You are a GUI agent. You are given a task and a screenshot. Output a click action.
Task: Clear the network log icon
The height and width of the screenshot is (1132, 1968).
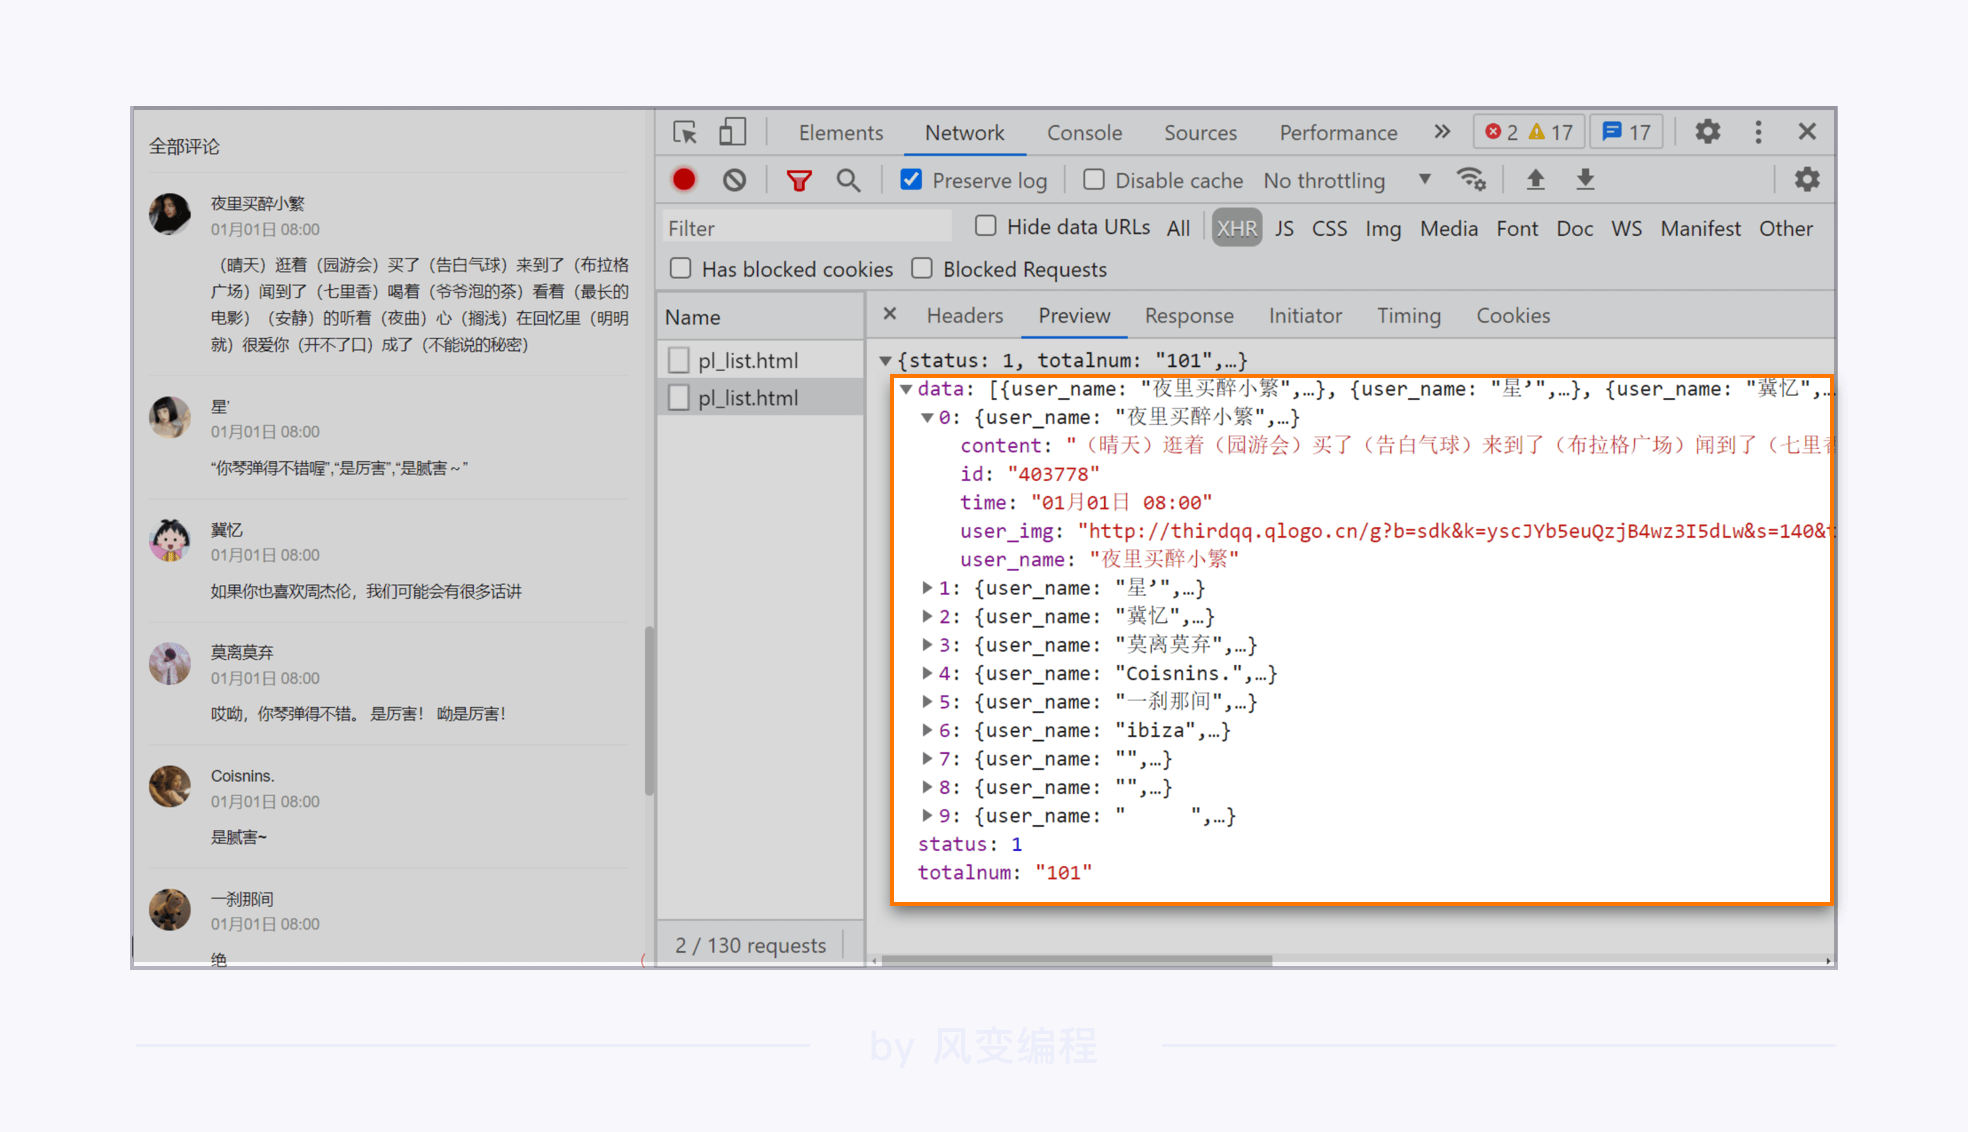735,180
